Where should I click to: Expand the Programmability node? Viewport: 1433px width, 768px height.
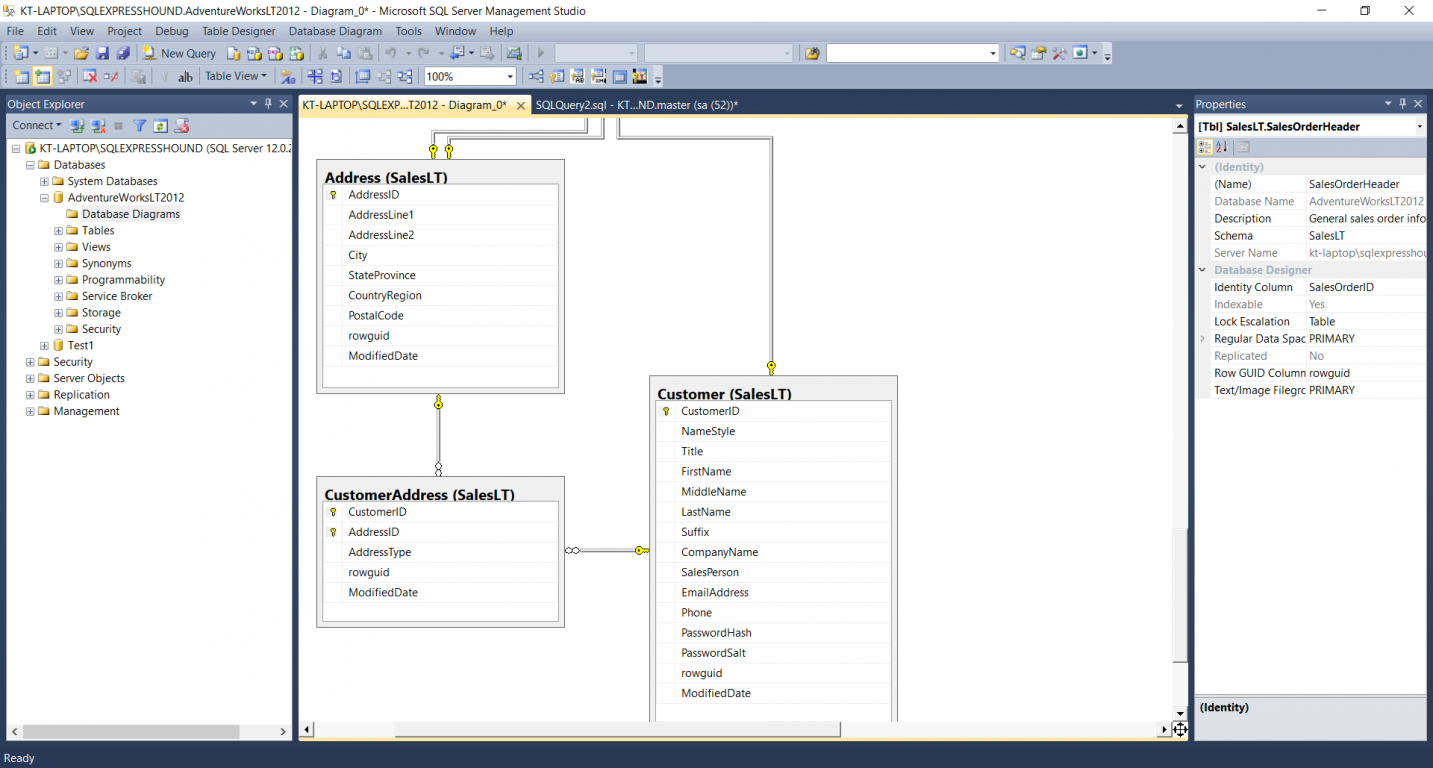point(58,280)
